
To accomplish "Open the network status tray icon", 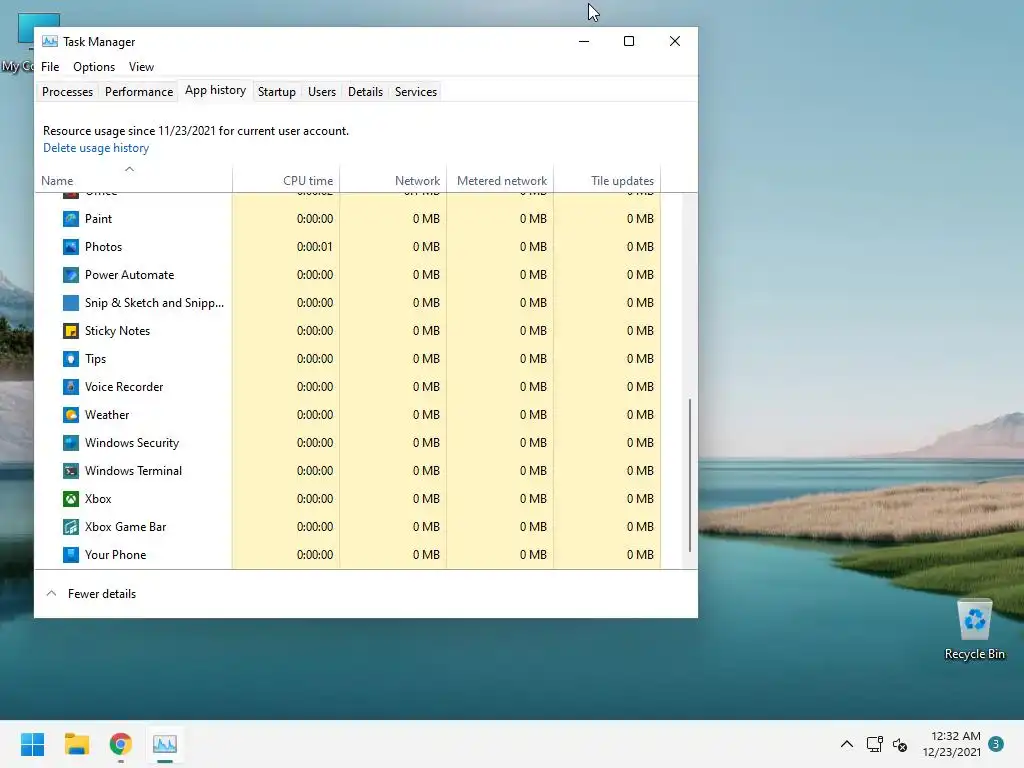I will pyautogui.click(x=874, y=744).
